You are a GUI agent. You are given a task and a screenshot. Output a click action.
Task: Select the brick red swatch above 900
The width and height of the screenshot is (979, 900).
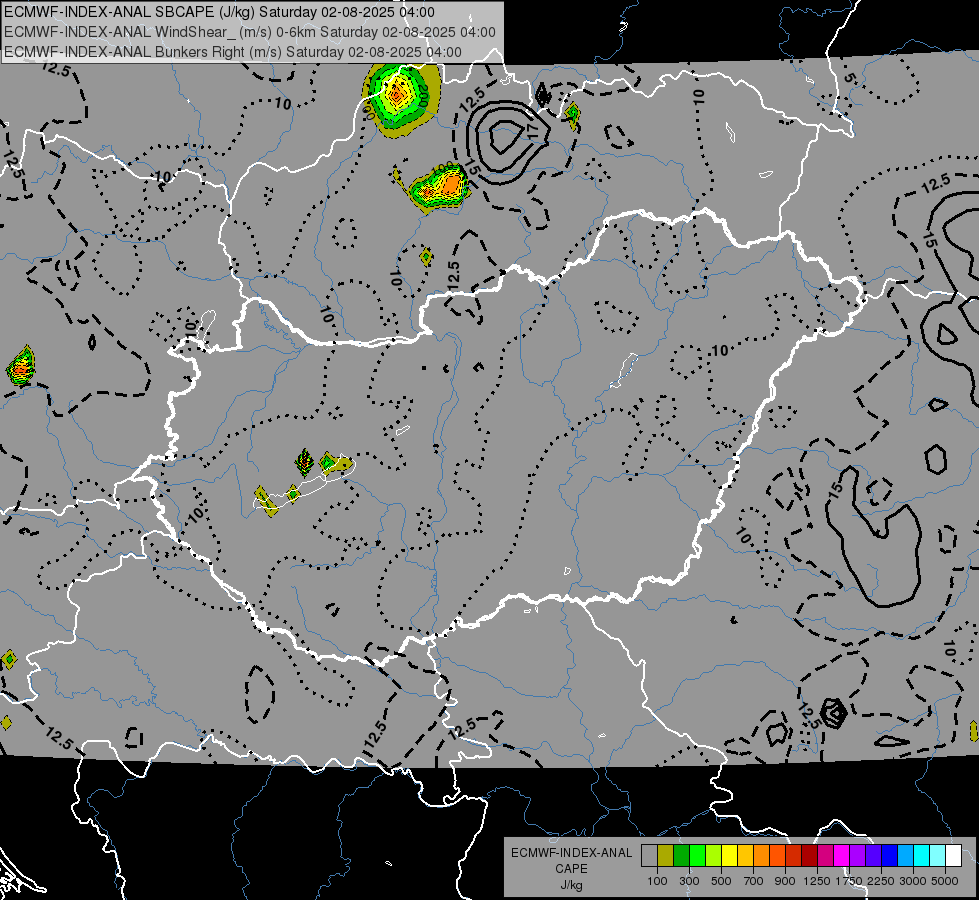click(x=794, y=855)
